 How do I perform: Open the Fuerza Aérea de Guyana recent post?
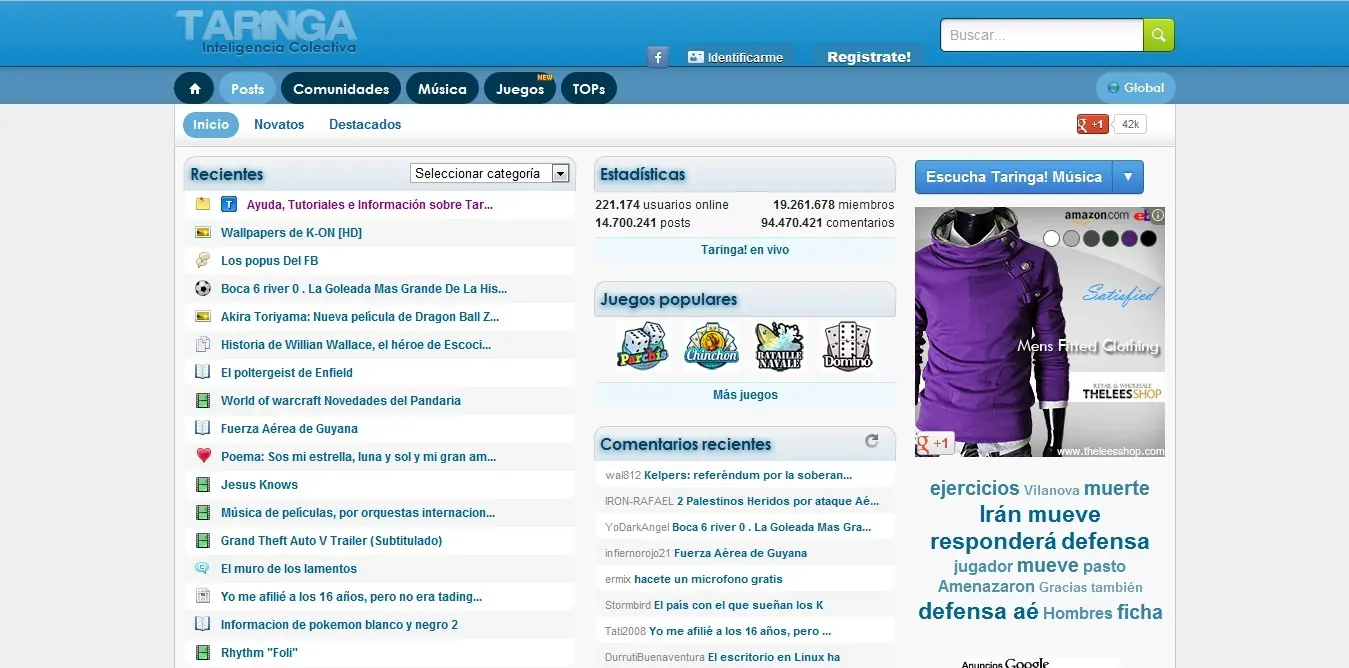pos(289,428)
